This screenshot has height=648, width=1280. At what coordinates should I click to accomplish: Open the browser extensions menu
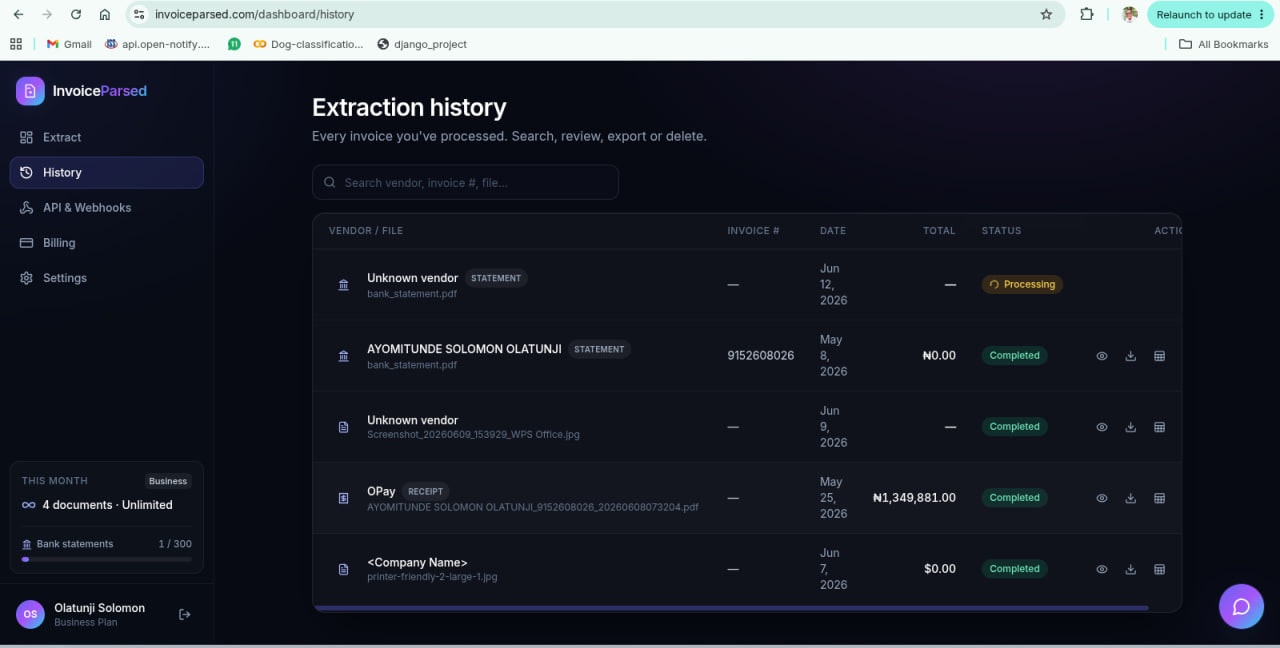point(1087,14)
